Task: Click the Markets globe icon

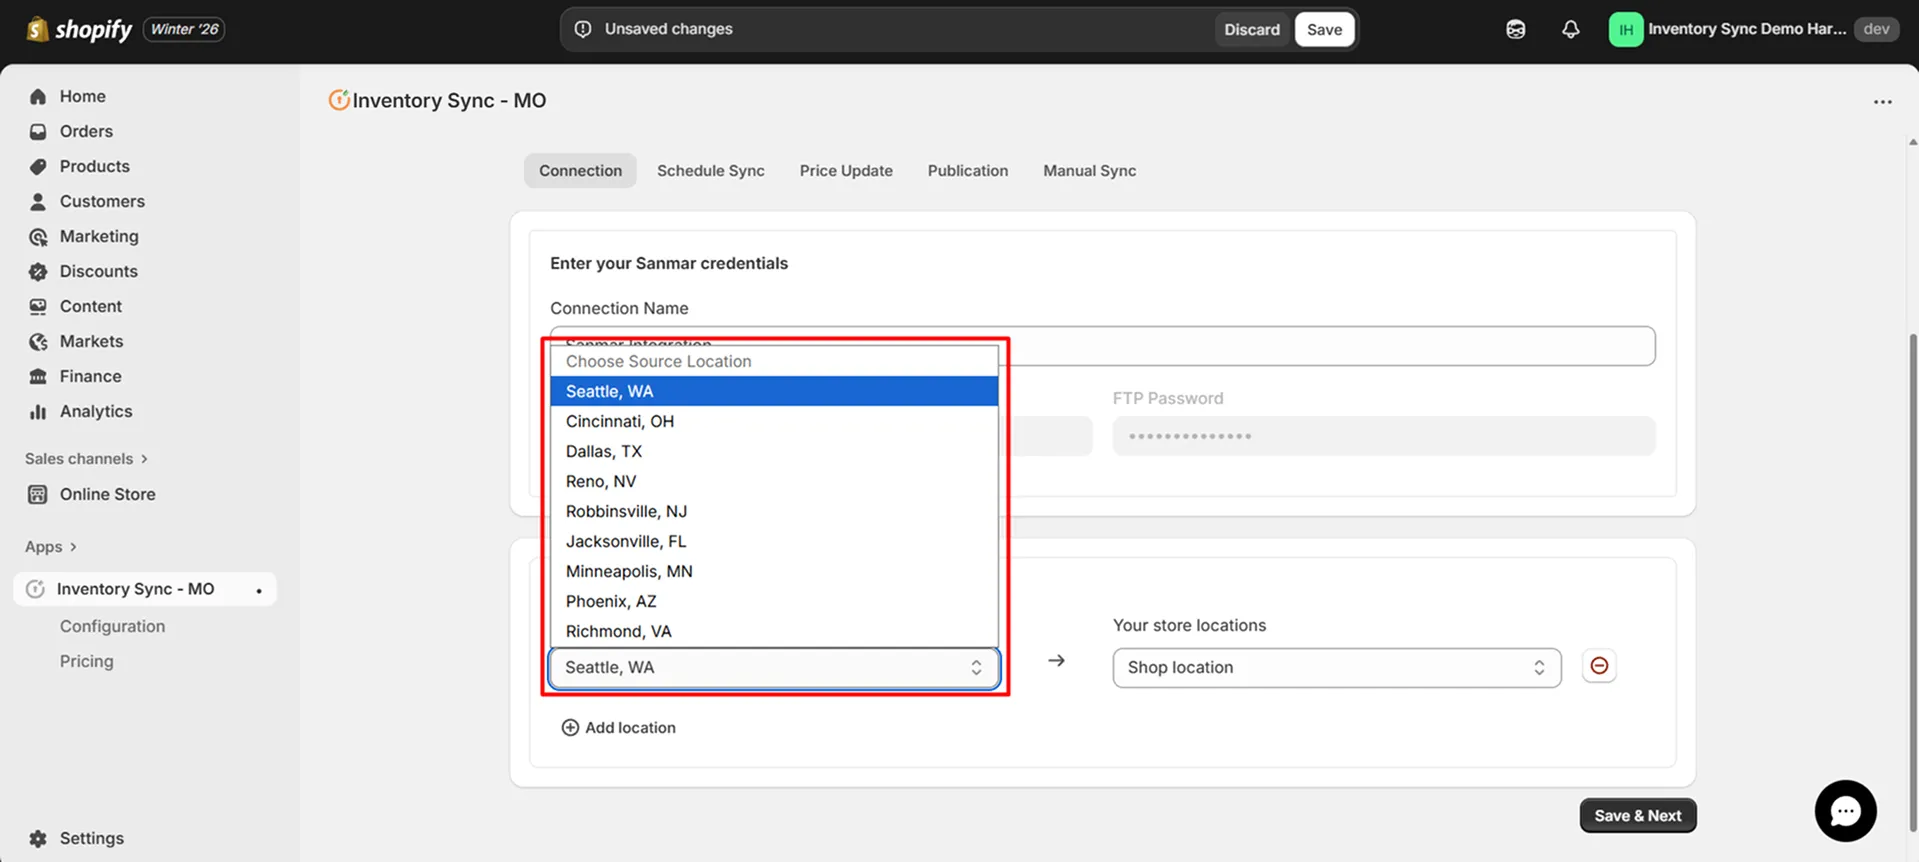Action: (x=38, y=341)
